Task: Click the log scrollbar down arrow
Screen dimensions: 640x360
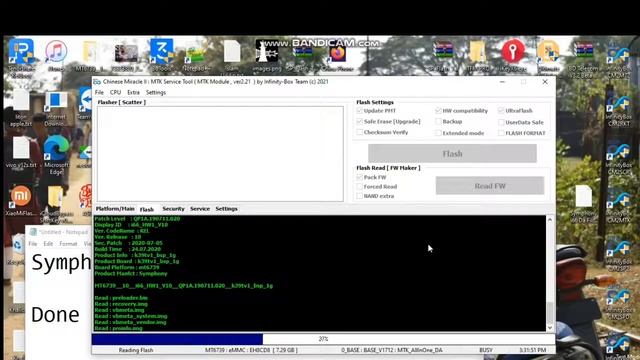Action: [x=550, y=327]
